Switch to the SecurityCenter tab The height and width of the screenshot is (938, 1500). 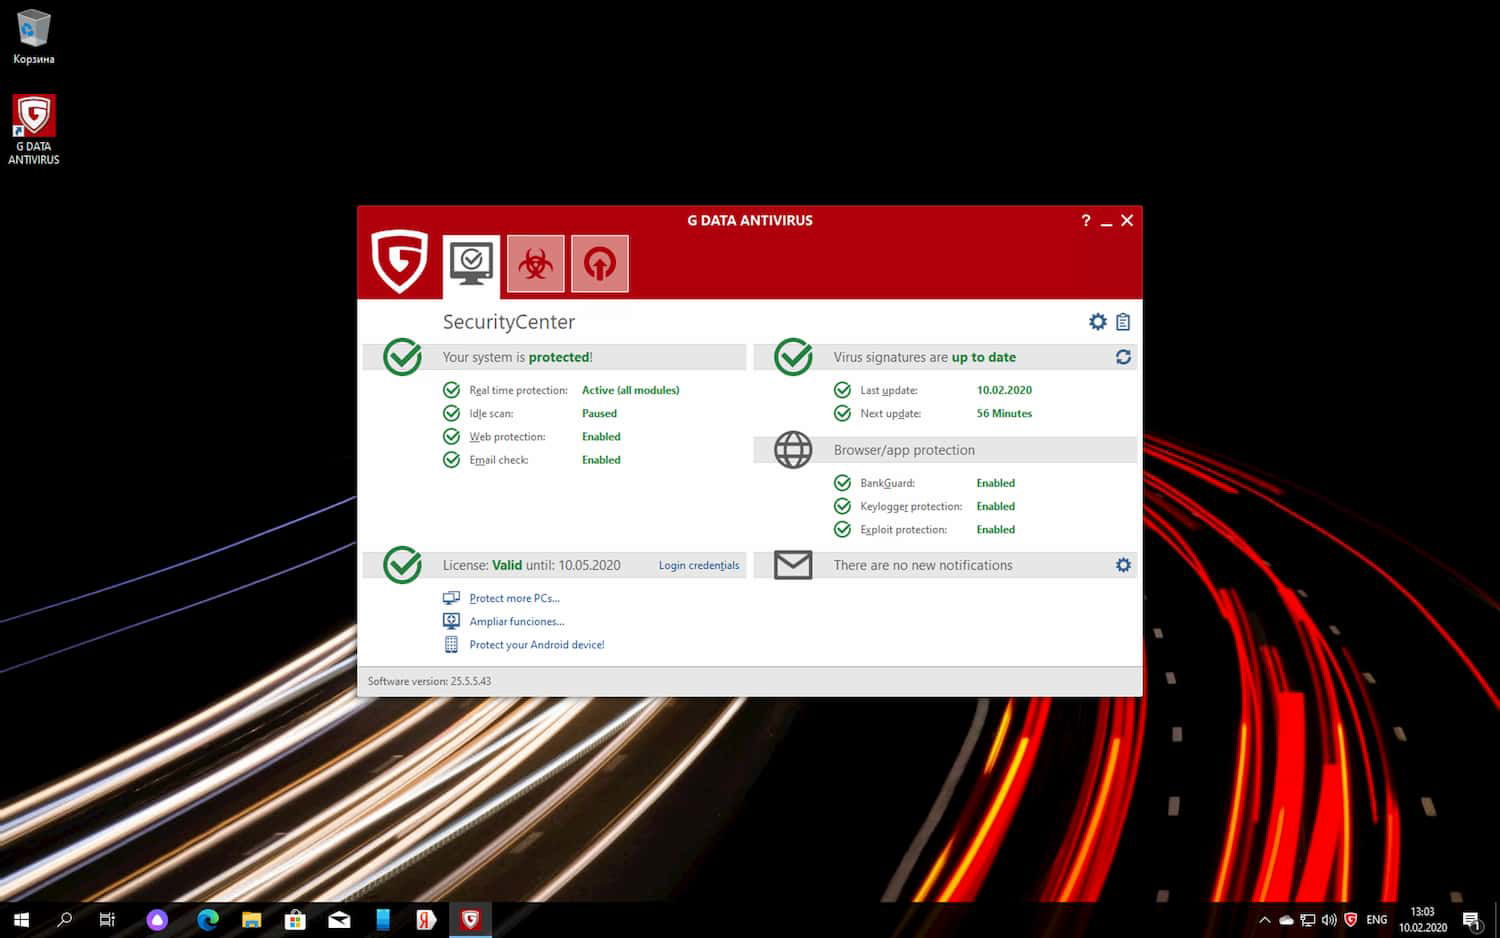[x=470, y=263]
